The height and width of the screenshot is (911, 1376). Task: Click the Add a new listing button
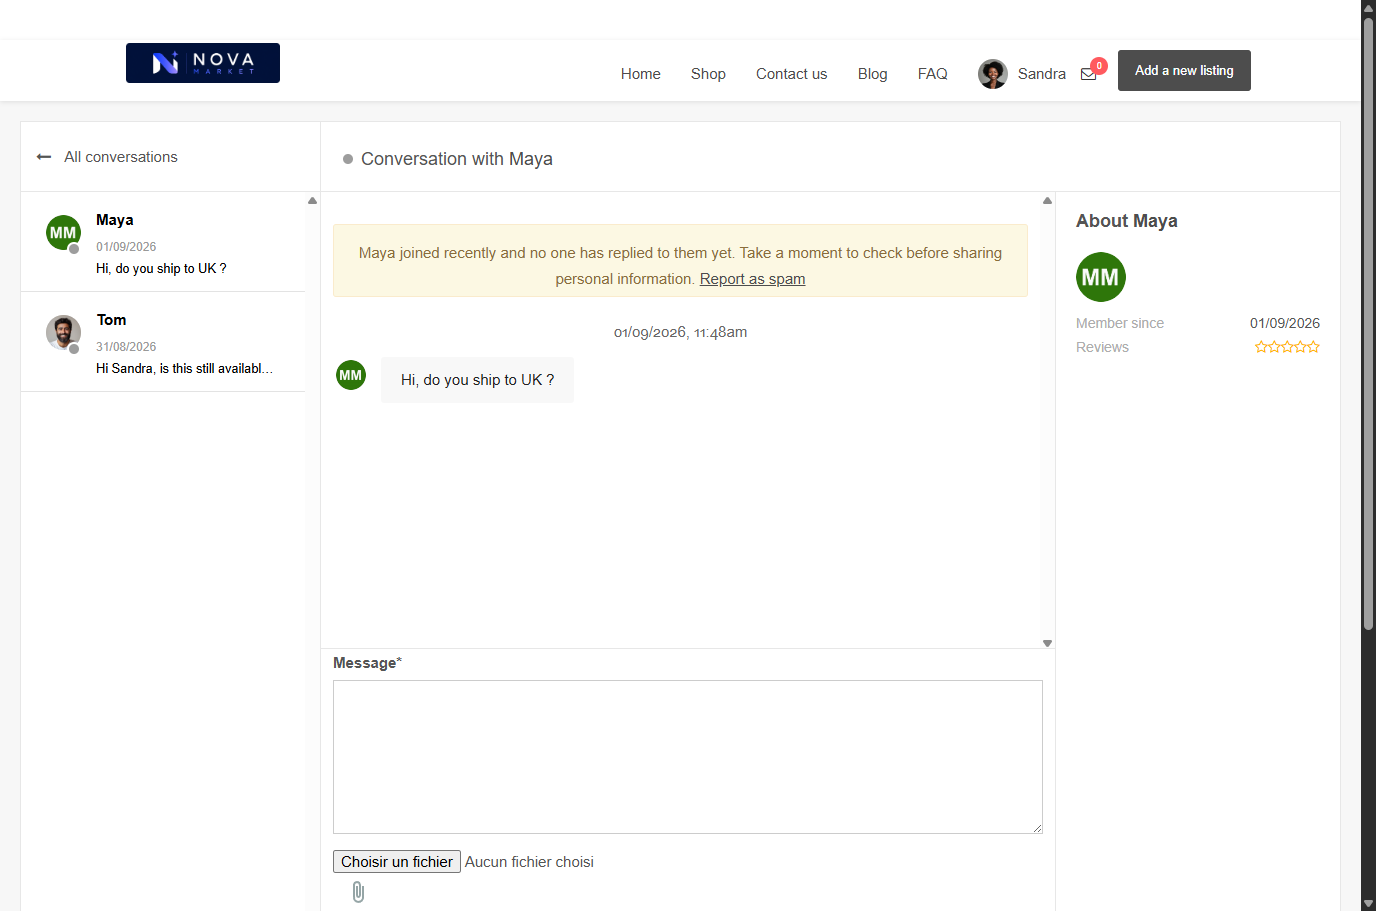coord(1184,71)
